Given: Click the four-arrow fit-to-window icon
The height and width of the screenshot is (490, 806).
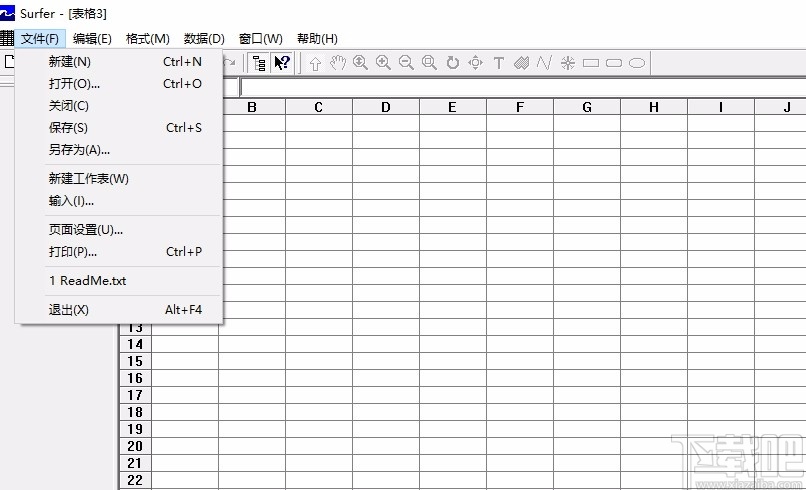Looking at the screenshot, I should pyautogui.click(x=475, y=63).
